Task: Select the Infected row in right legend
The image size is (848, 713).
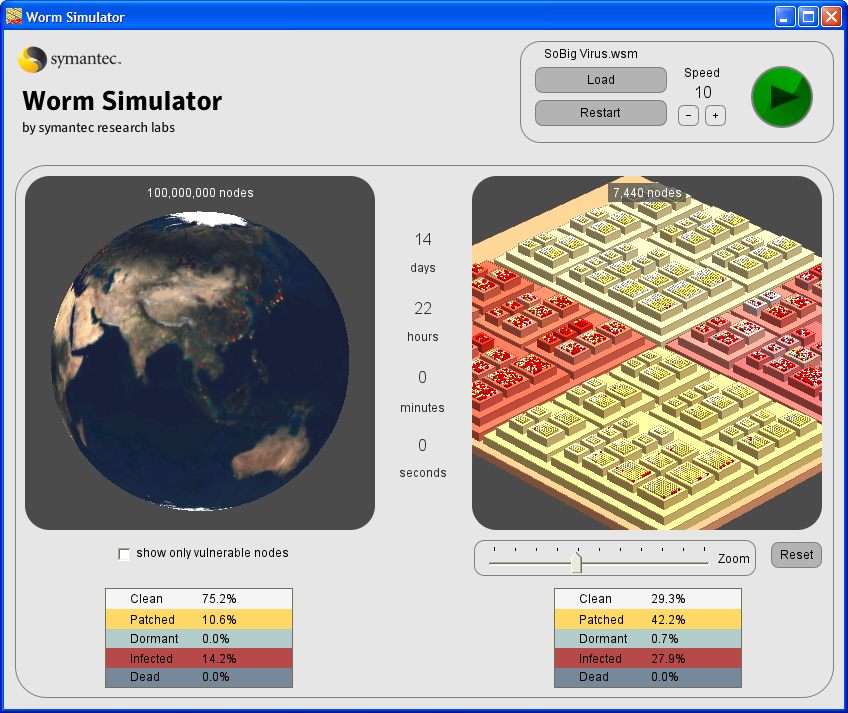Action: (x=648, y=658)
